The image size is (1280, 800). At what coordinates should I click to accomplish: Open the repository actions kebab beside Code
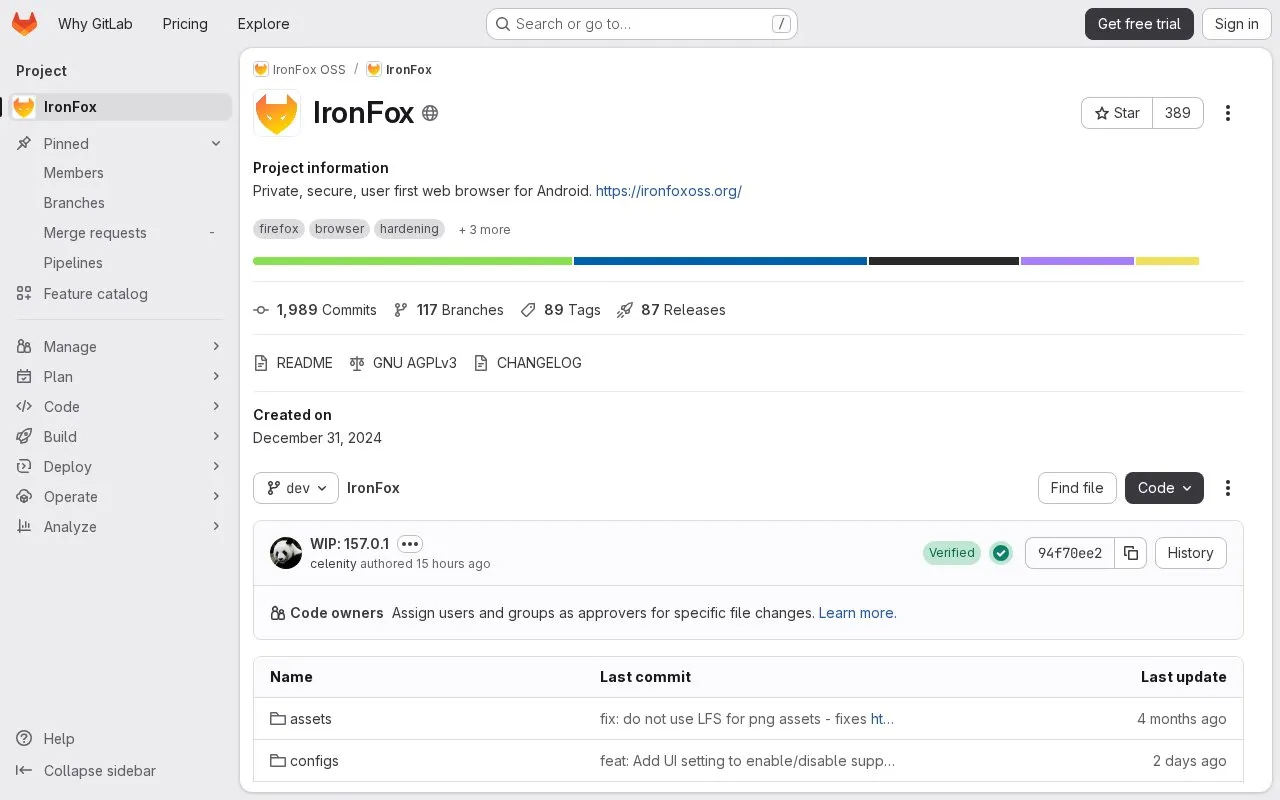tap(1228, 488)
